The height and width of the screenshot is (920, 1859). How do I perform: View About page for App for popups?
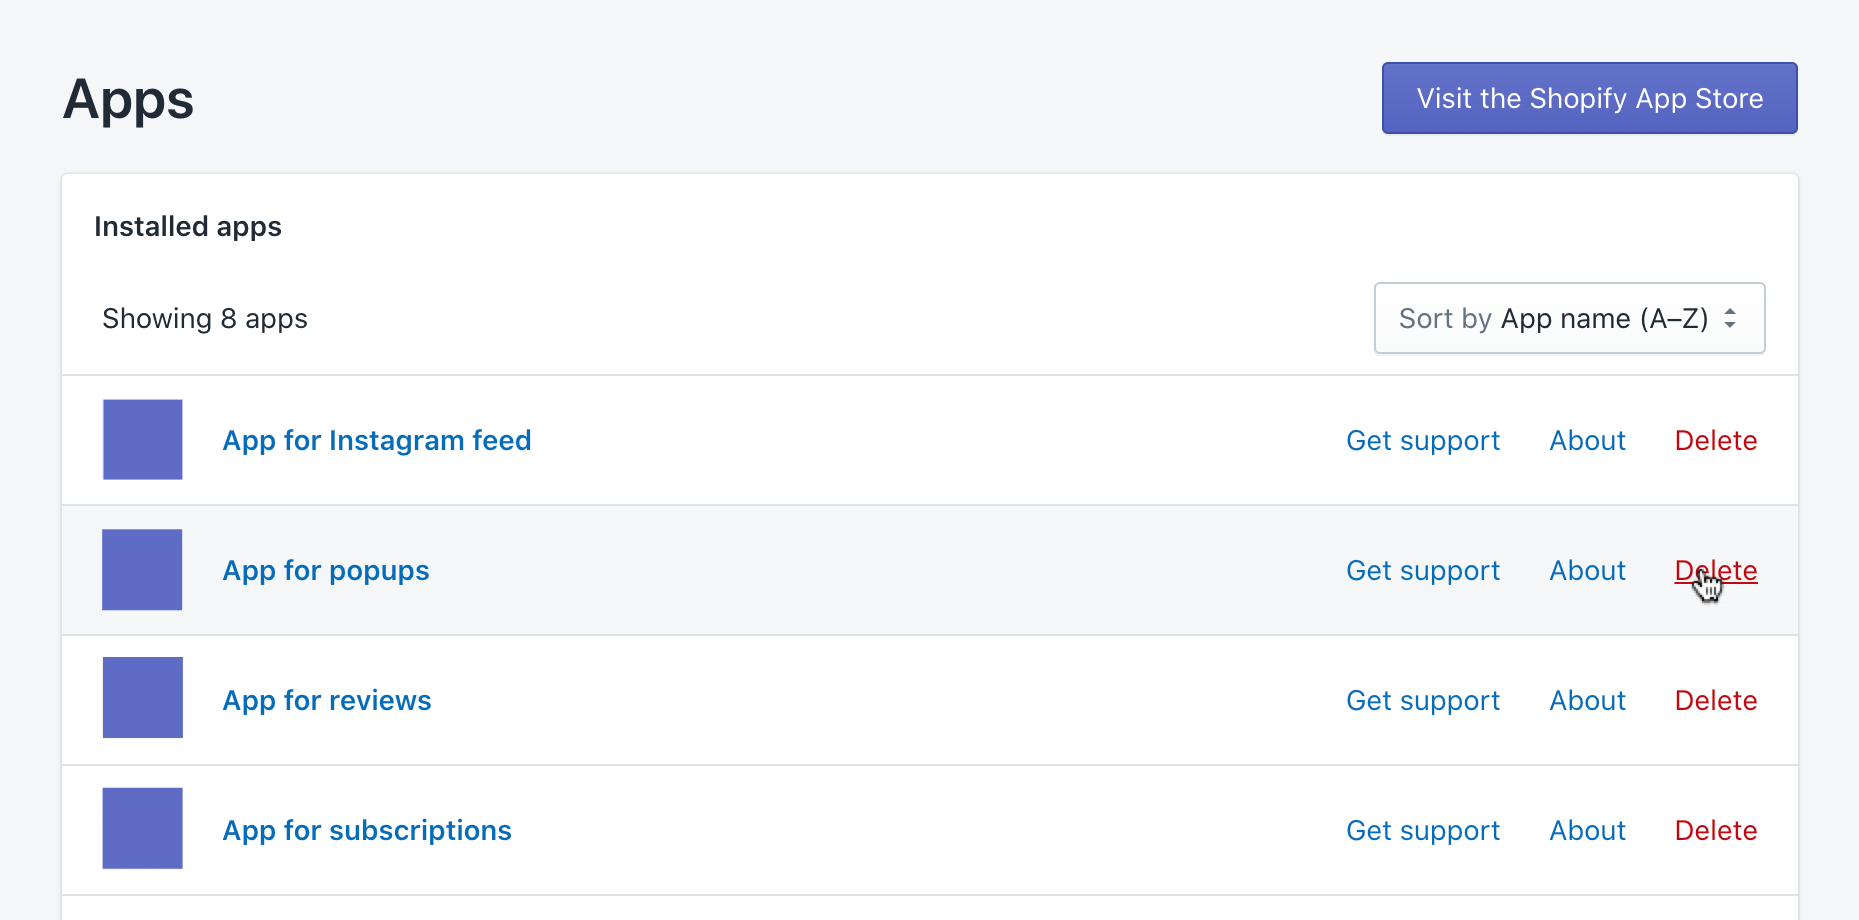1587,570
